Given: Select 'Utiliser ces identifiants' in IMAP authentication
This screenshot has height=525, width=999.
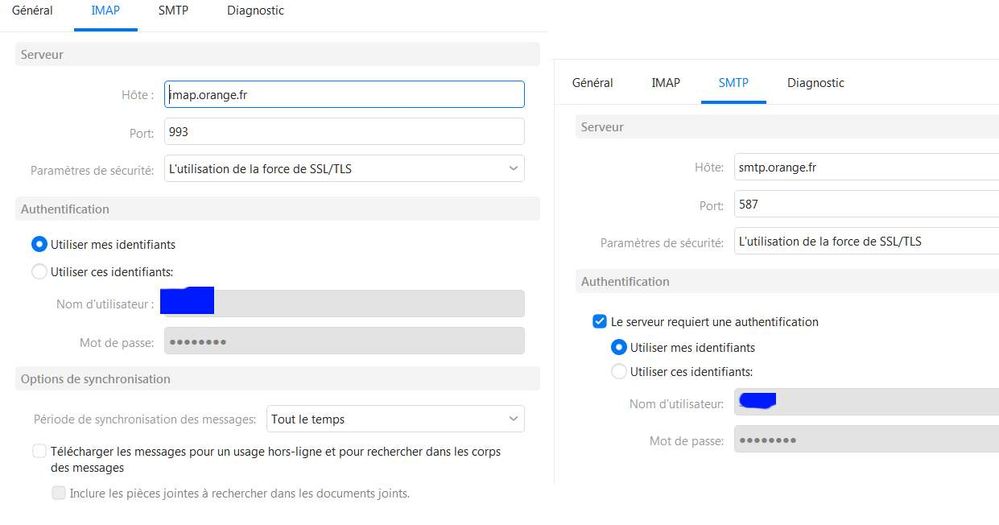Looking at the screenshot, I should point(40,271).
